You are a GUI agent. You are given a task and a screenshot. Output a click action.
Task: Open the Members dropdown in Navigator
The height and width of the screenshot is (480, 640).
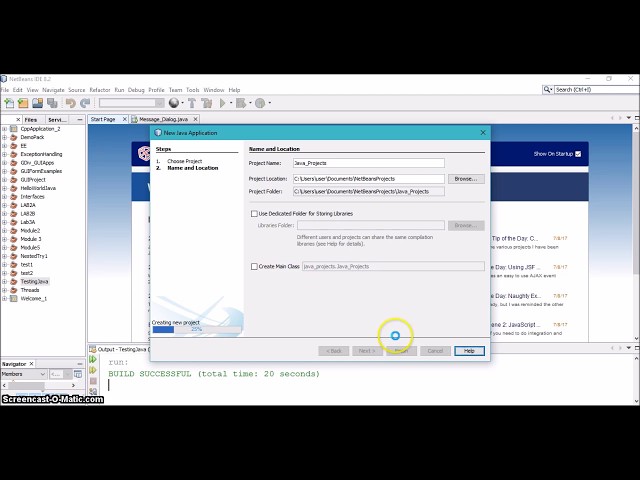click(24, 374)
